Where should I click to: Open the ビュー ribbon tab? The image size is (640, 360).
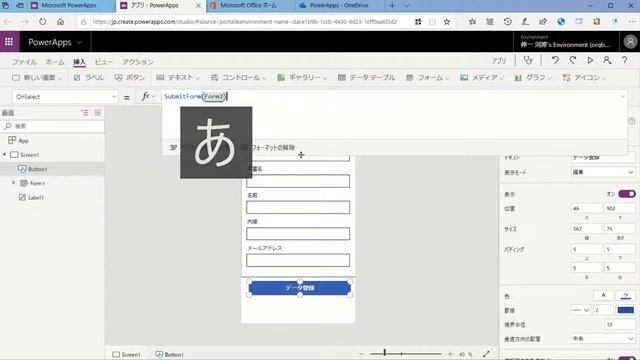click(104, 62)
